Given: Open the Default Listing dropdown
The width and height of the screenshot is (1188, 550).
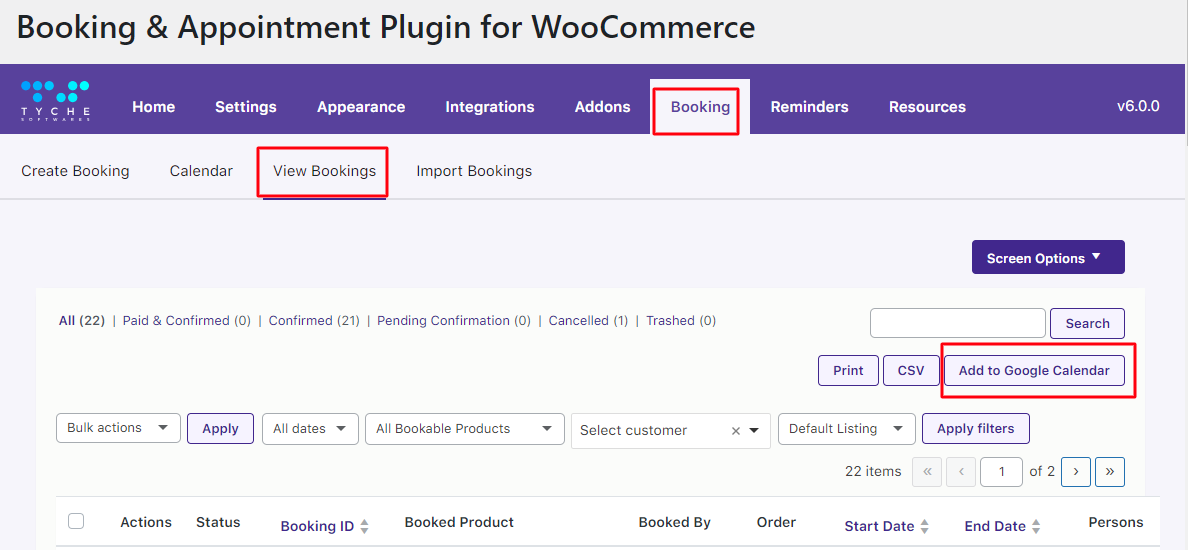Looking at the screenshot, I should point(846,429).
